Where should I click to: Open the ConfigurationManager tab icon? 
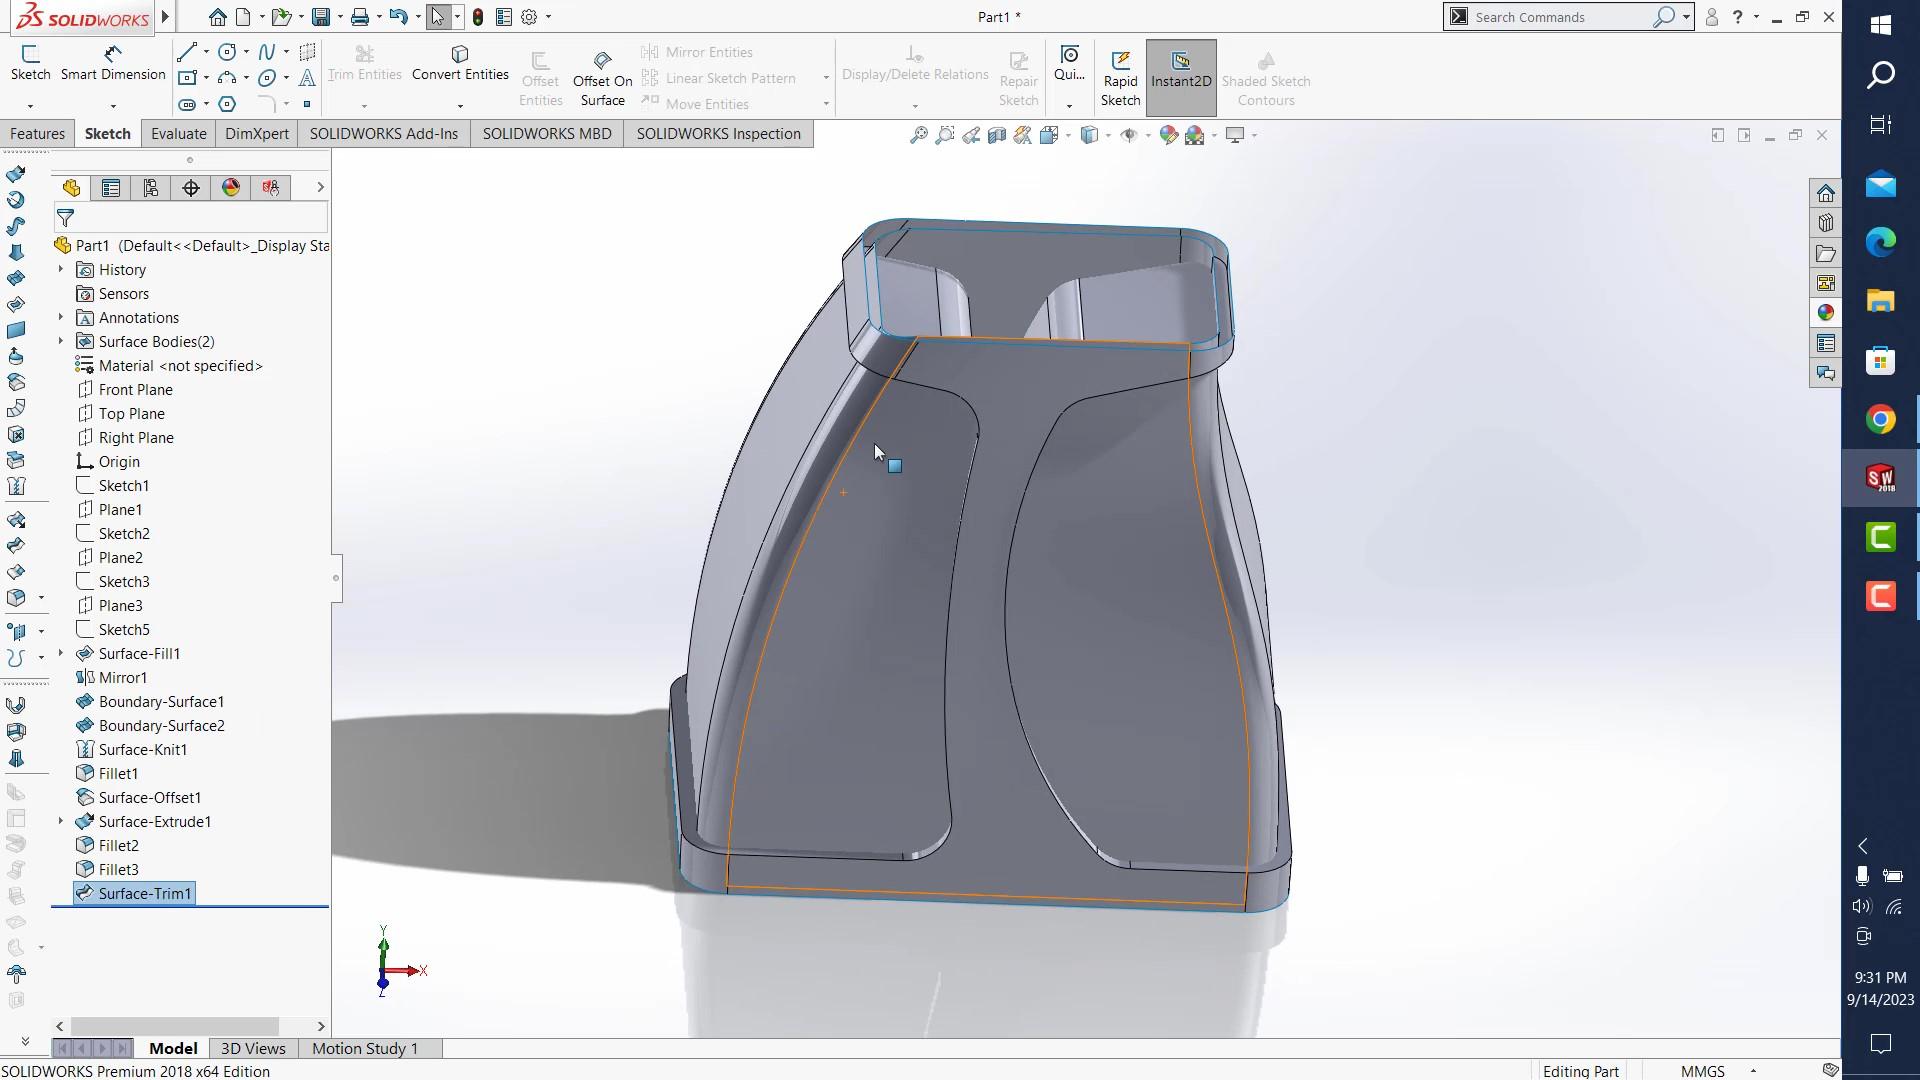click(x=151, y=188)
